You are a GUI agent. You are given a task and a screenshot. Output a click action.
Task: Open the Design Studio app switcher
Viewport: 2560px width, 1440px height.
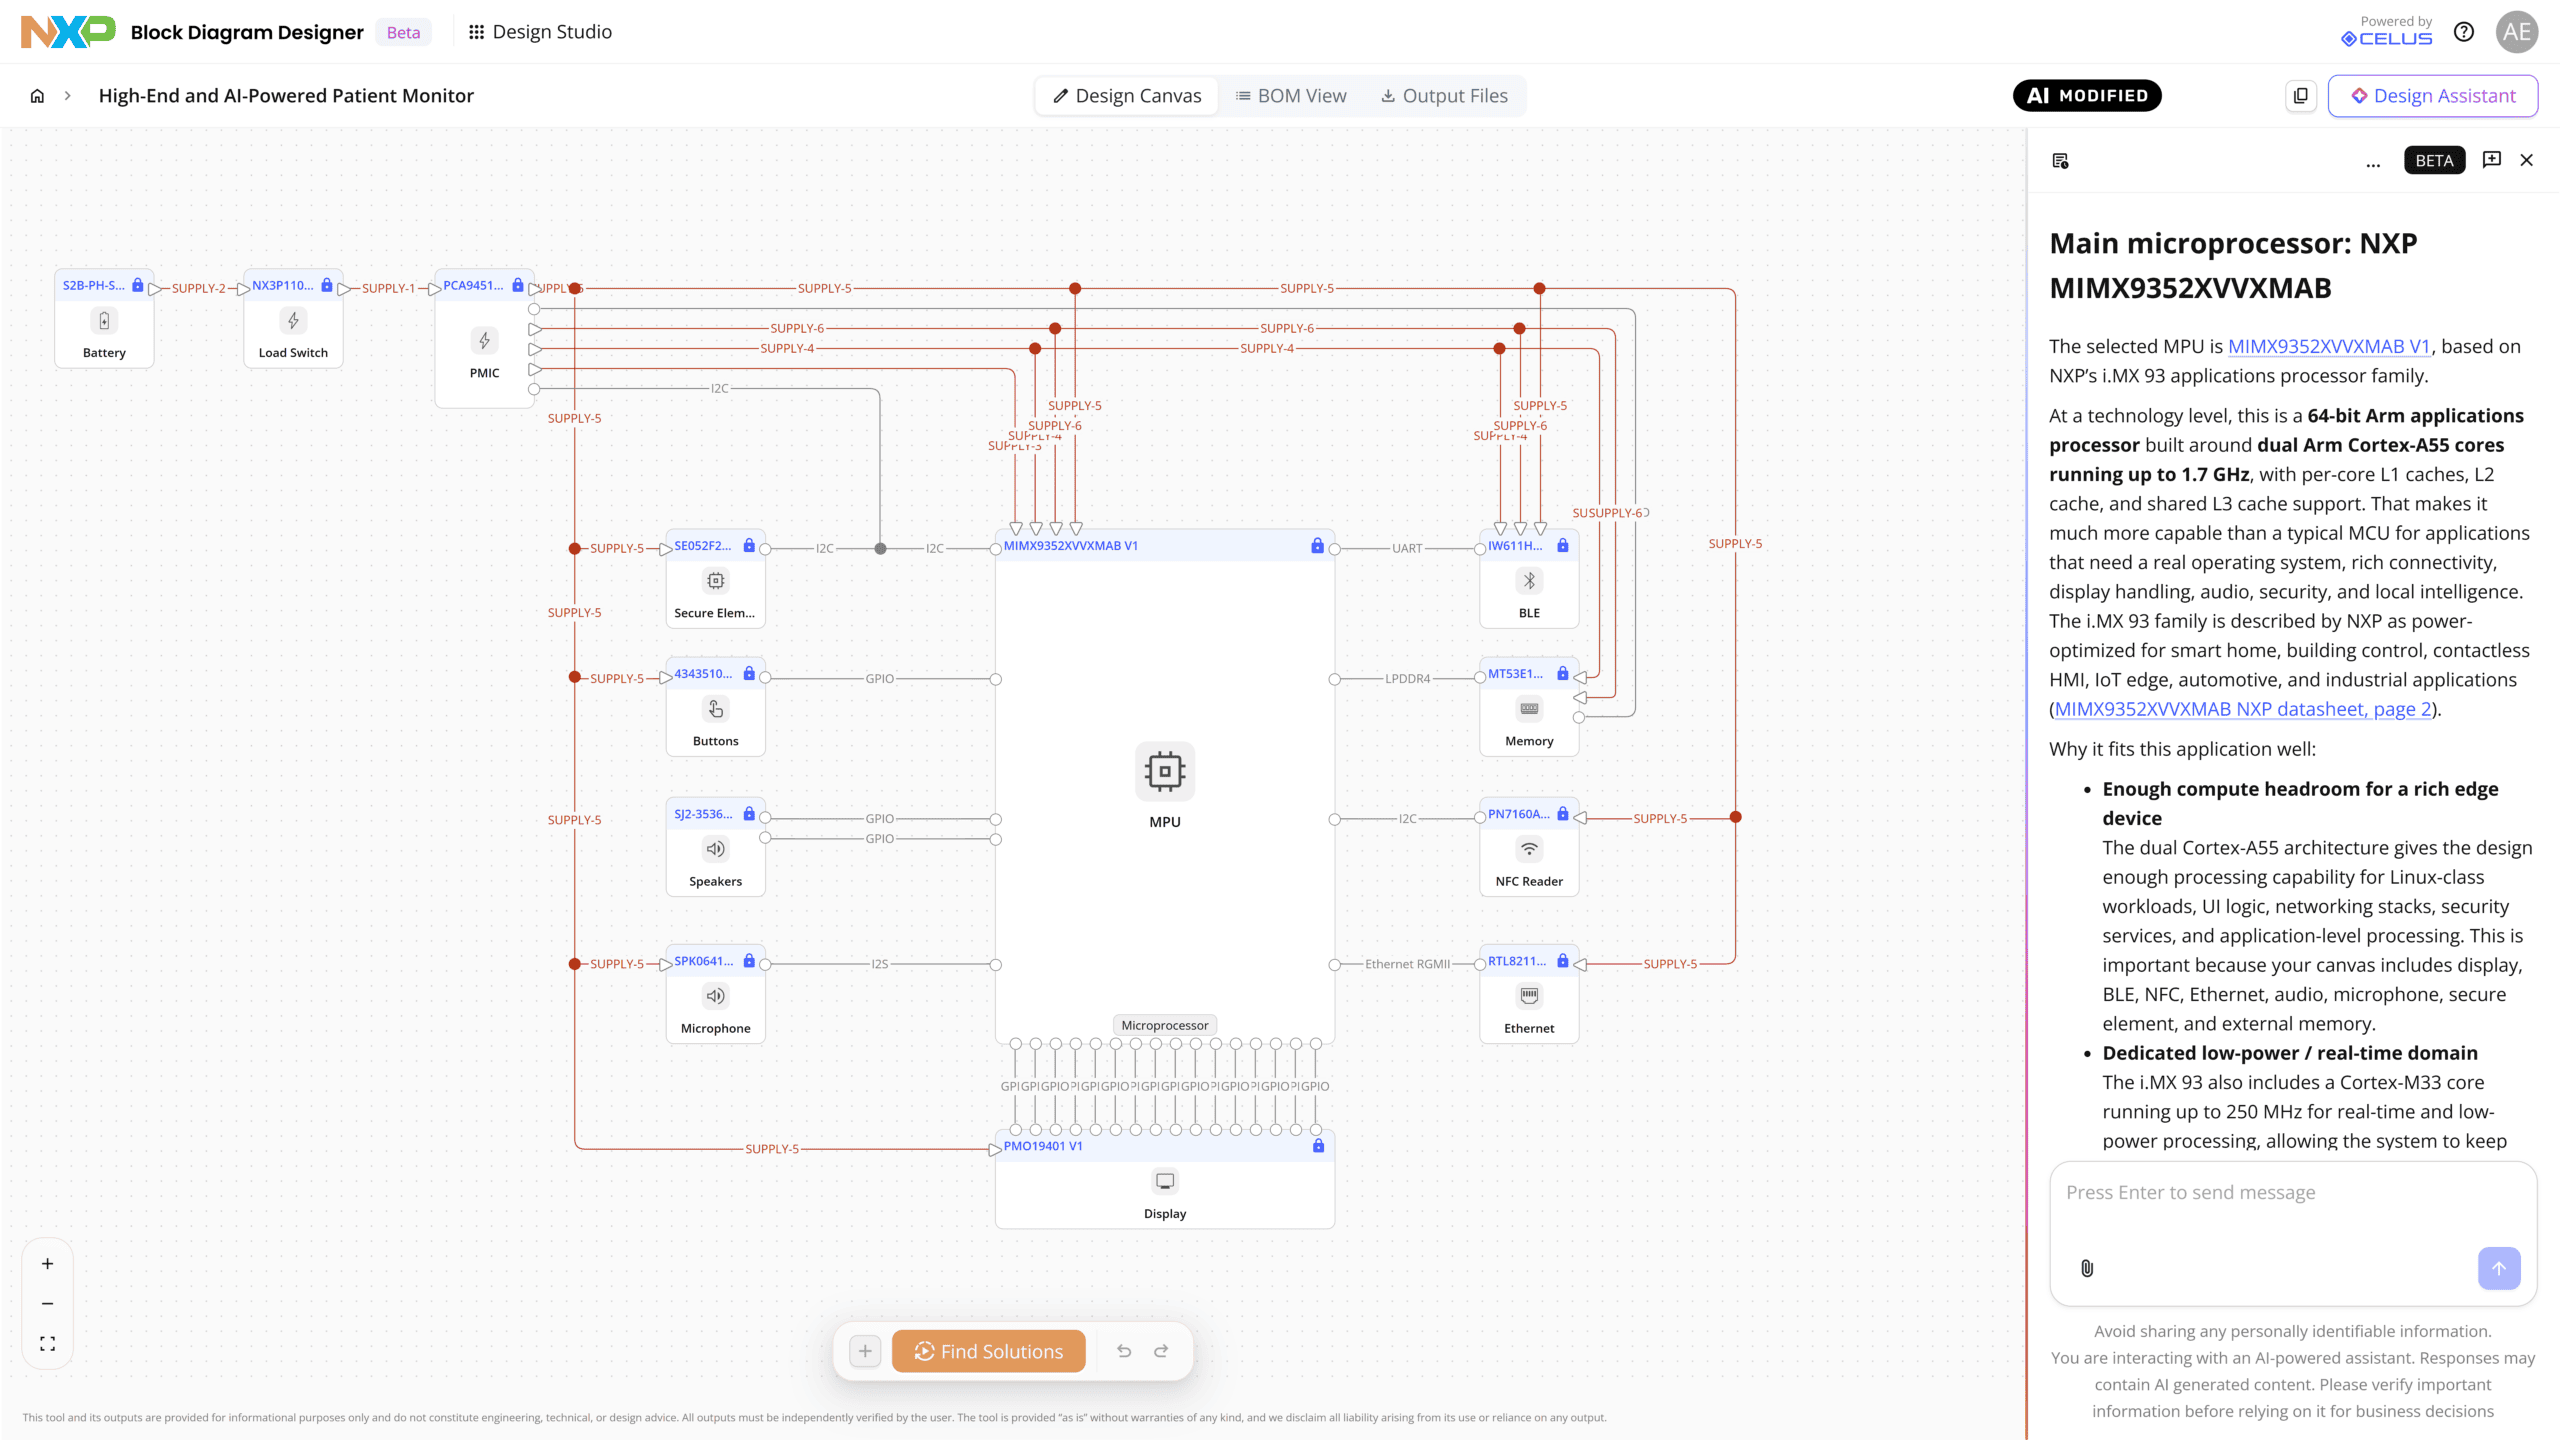(x=541, y=32)
